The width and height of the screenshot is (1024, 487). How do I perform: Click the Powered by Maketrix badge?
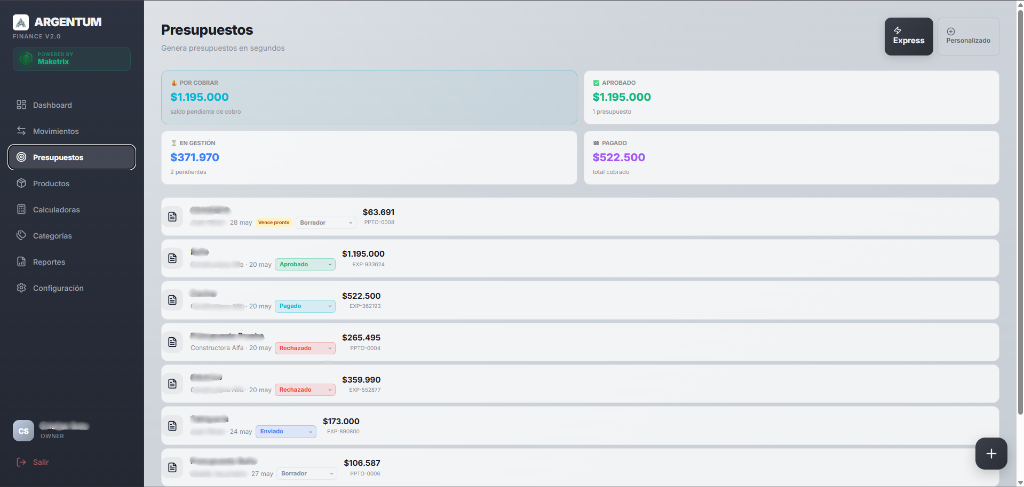(72, 59)
